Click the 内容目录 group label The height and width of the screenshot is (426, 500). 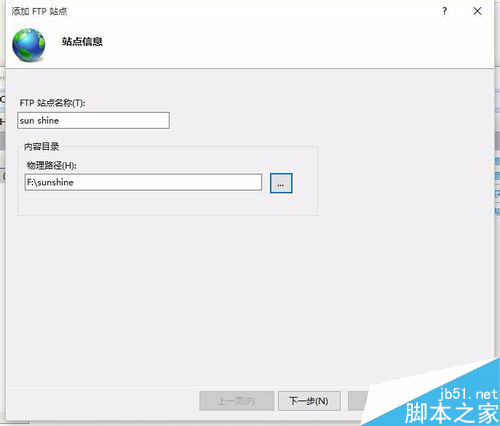pyautogui.click(x=42, y=146)
